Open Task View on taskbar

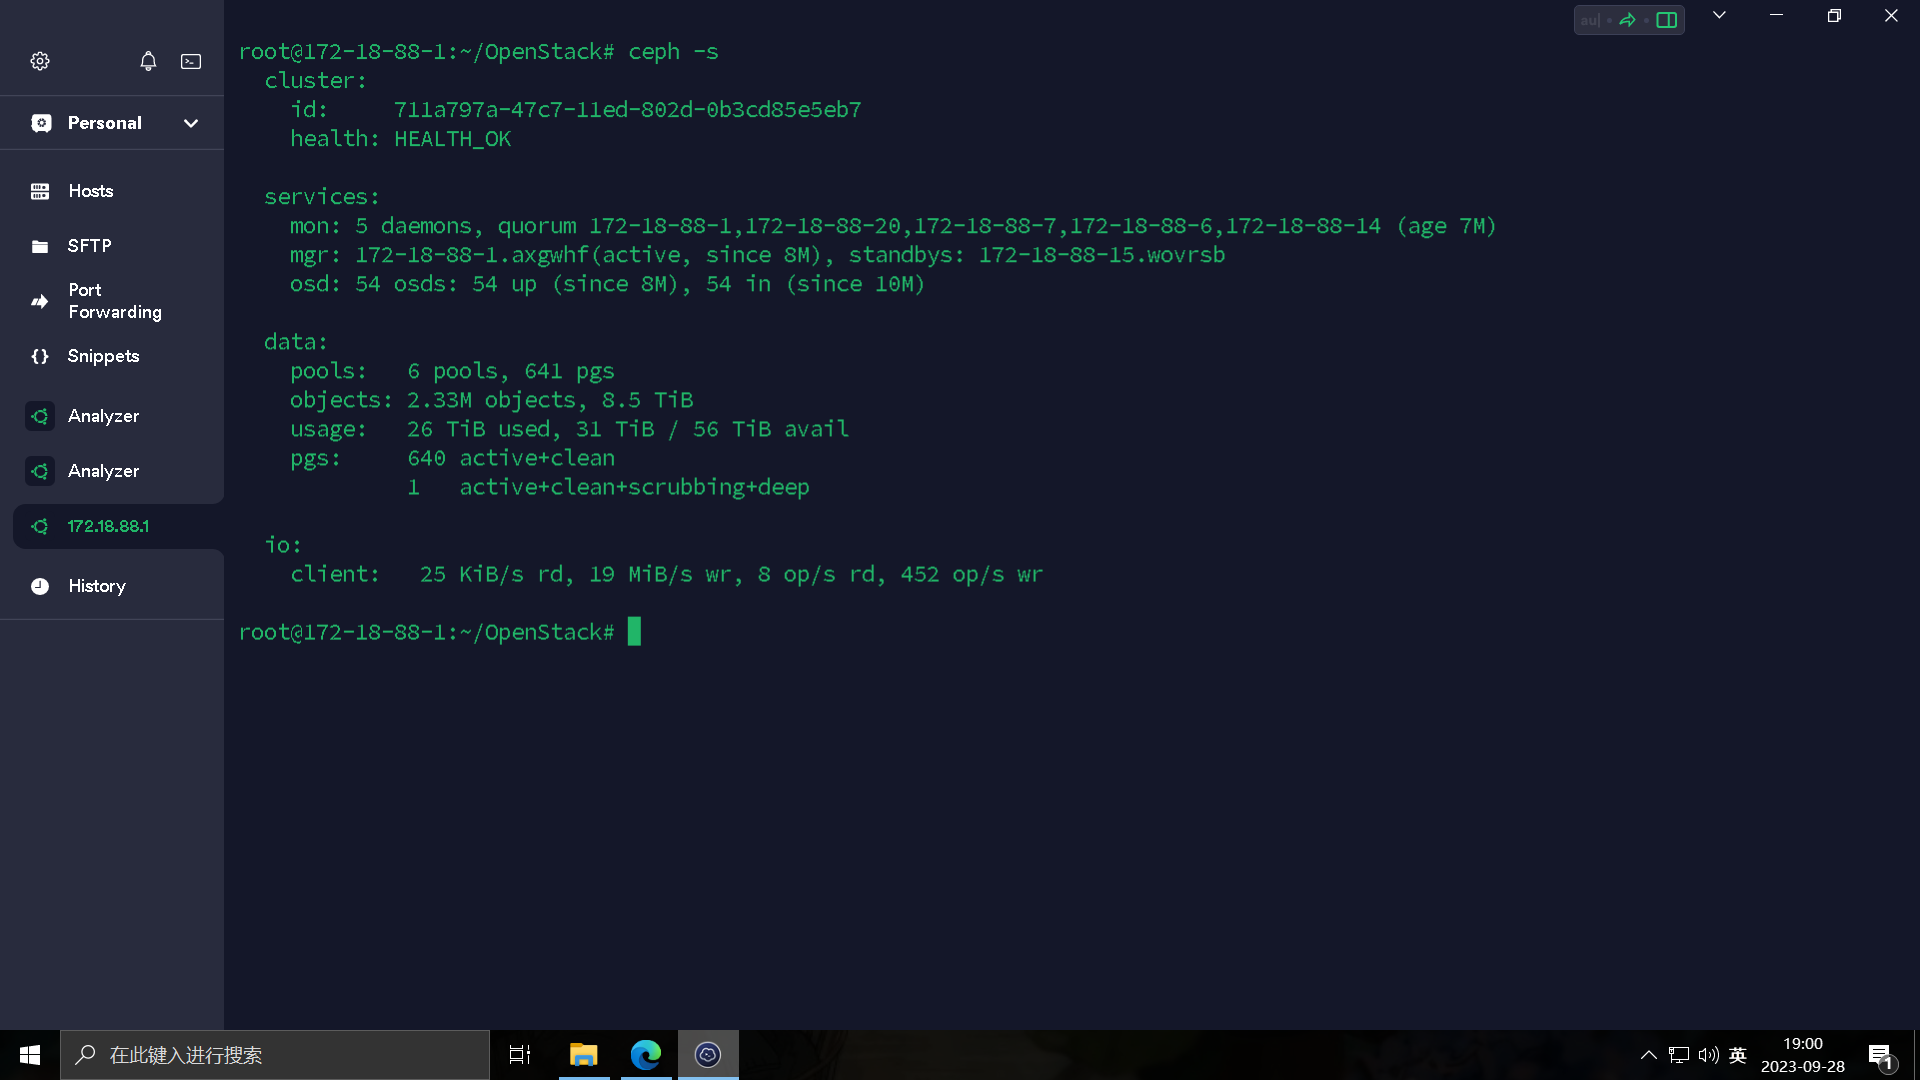(520, 1055)
